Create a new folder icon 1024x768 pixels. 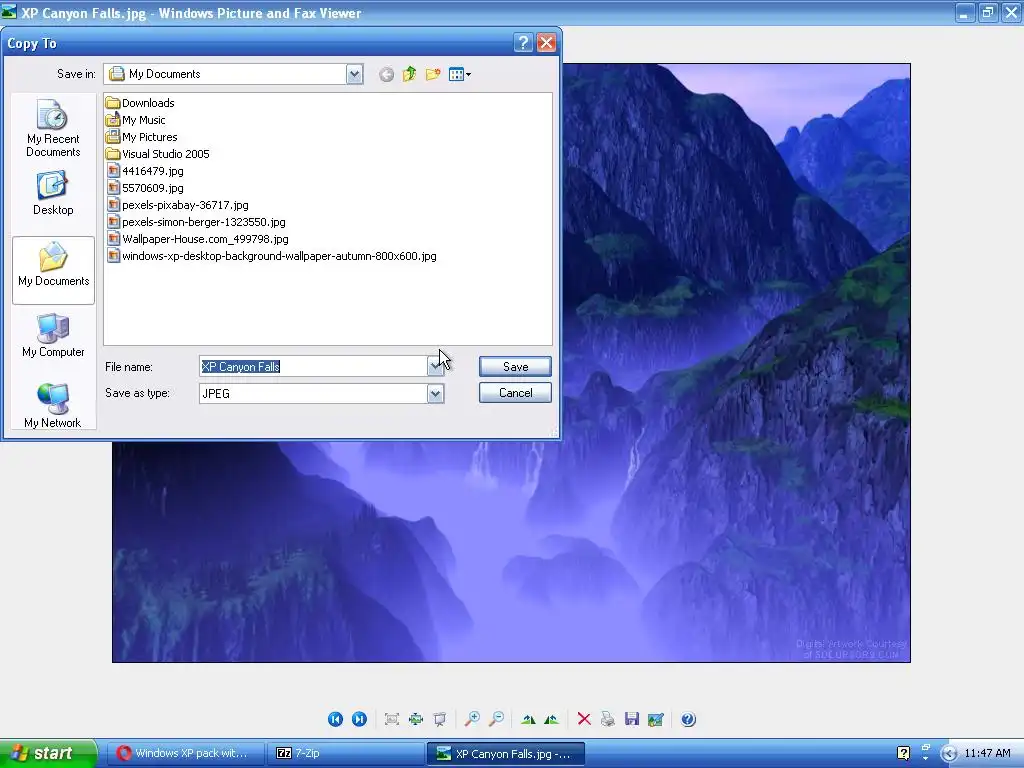(432, 74)
